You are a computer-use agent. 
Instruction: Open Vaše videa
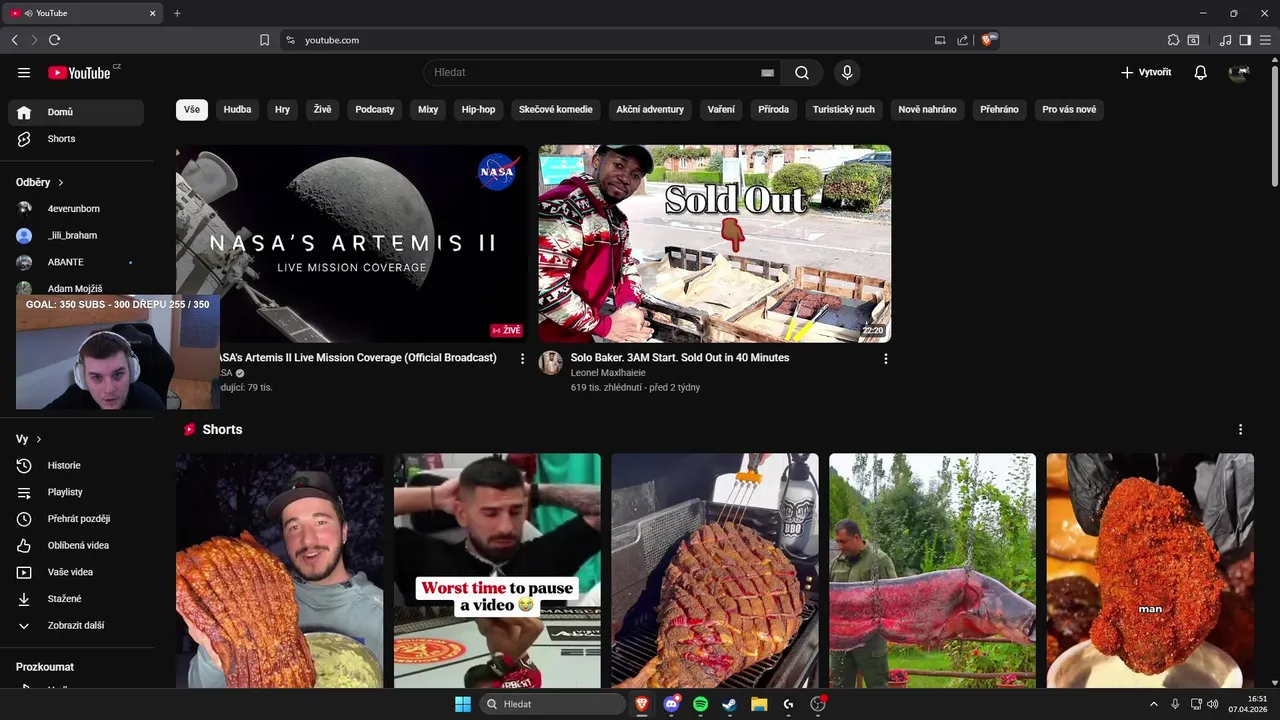(76, 572)
